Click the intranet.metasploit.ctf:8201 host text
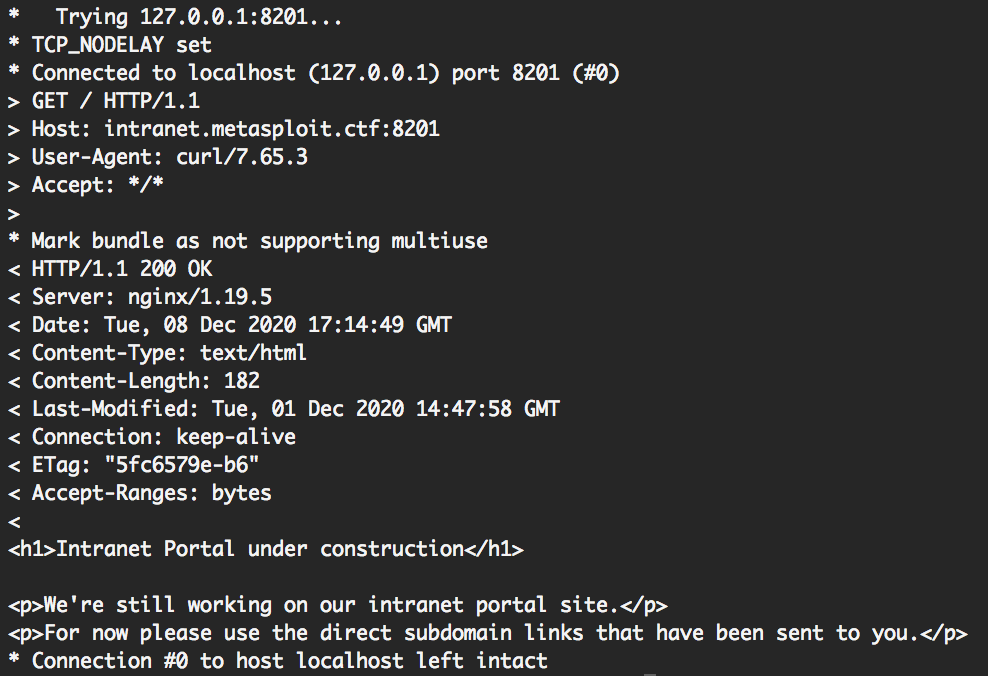The image size is (988, 676). (272, 129)
